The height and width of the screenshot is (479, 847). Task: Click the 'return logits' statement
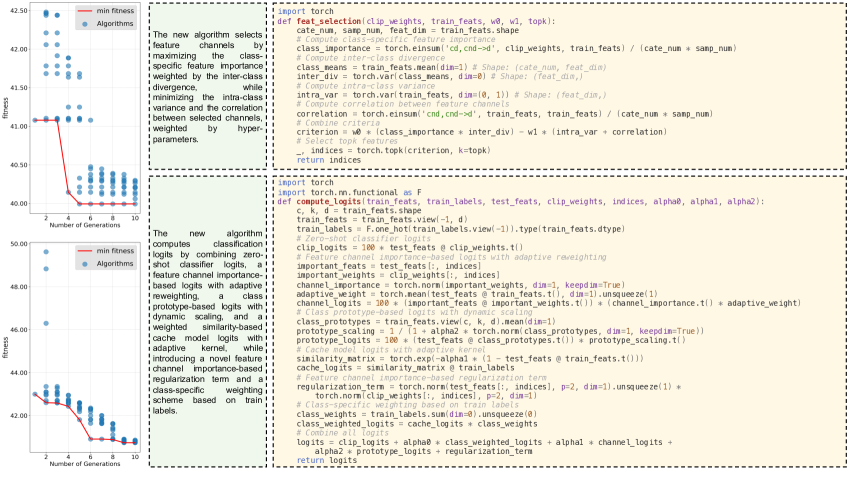click(x=326, y=460)
